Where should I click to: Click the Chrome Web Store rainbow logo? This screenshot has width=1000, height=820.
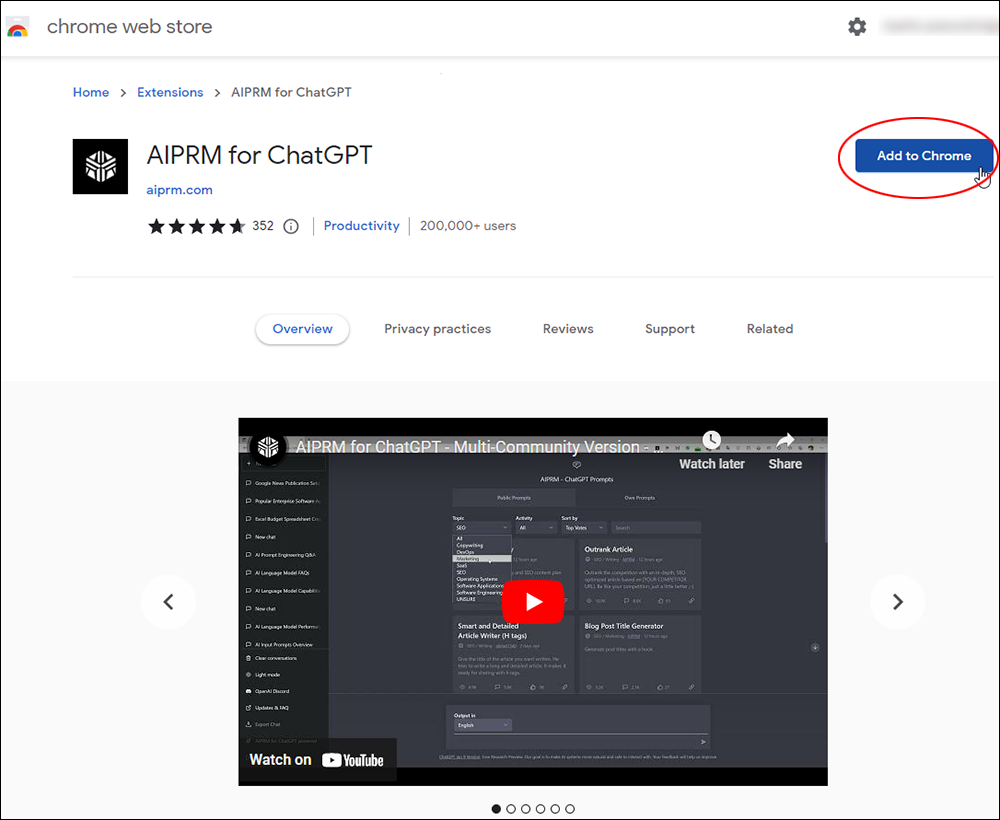pyautogui.click(x=18, y=27)
